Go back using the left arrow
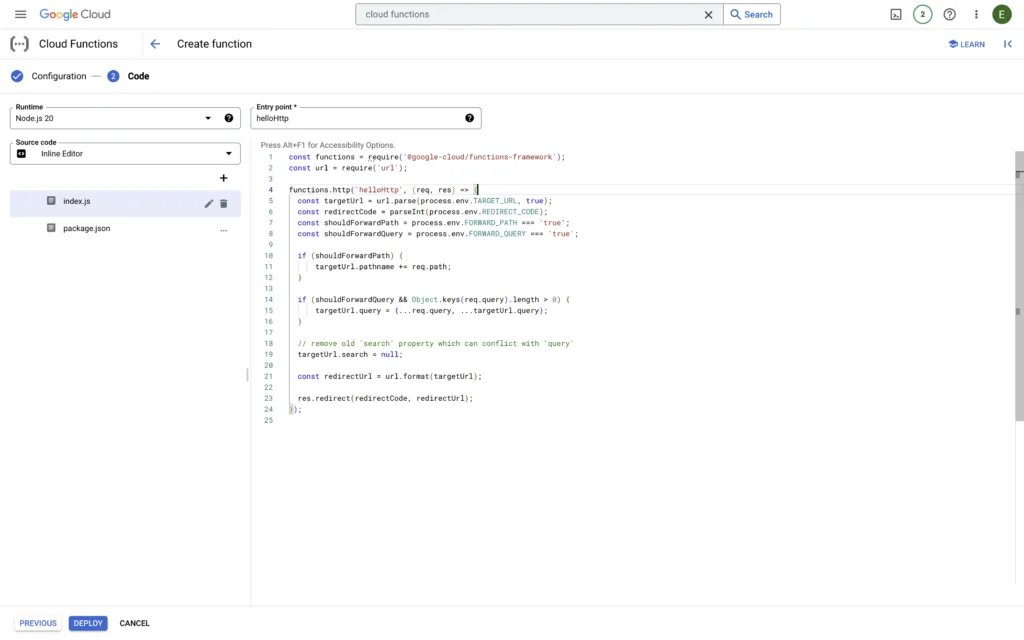 (x=155, y=44)
